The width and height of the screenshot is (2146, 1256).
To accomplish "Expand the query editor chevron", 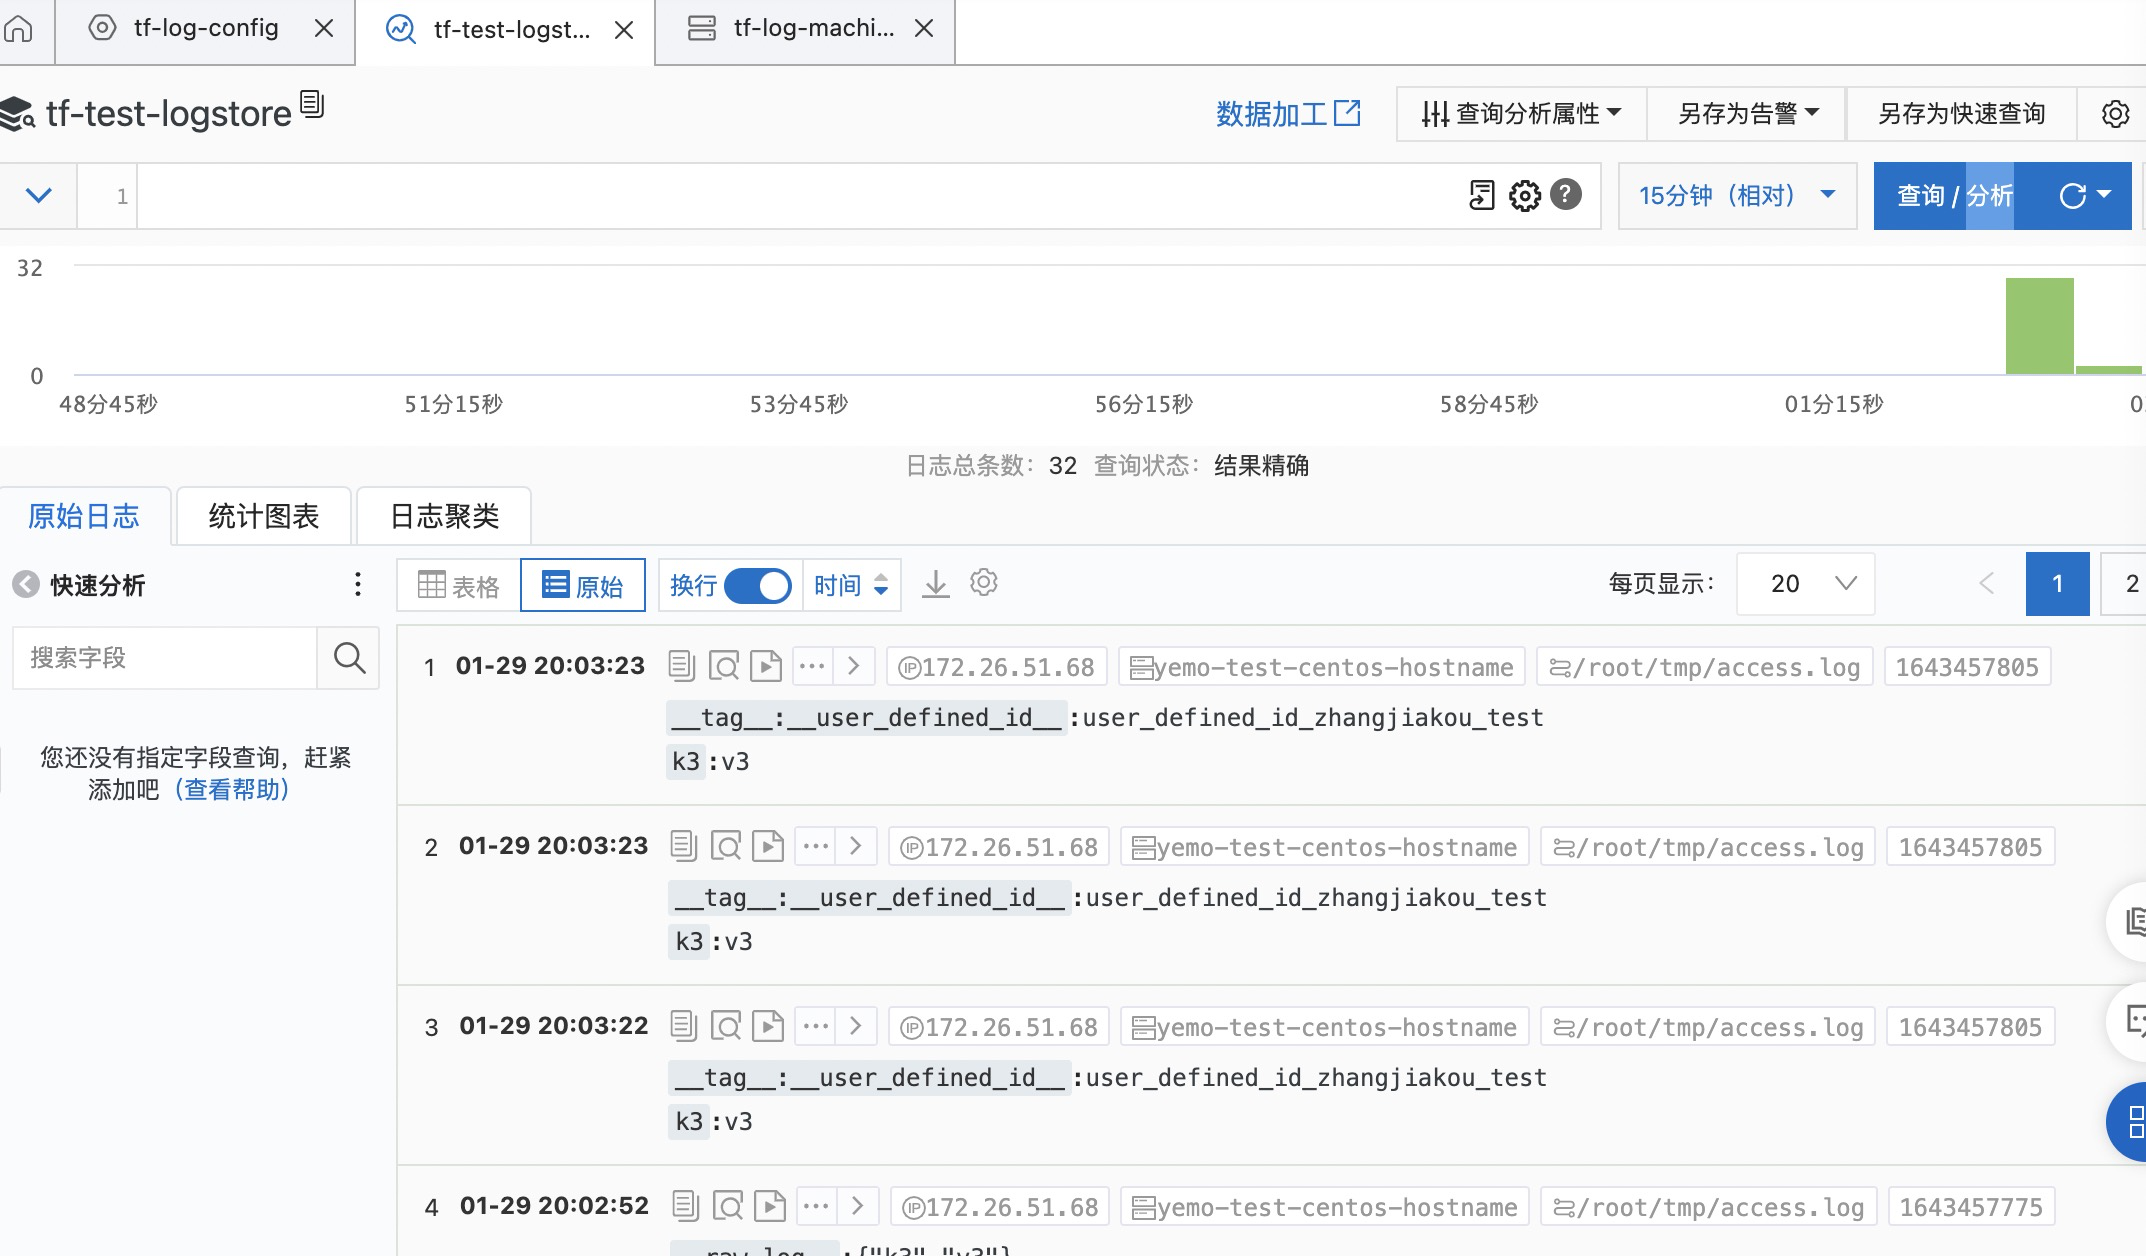I will [x=38, y=195].
